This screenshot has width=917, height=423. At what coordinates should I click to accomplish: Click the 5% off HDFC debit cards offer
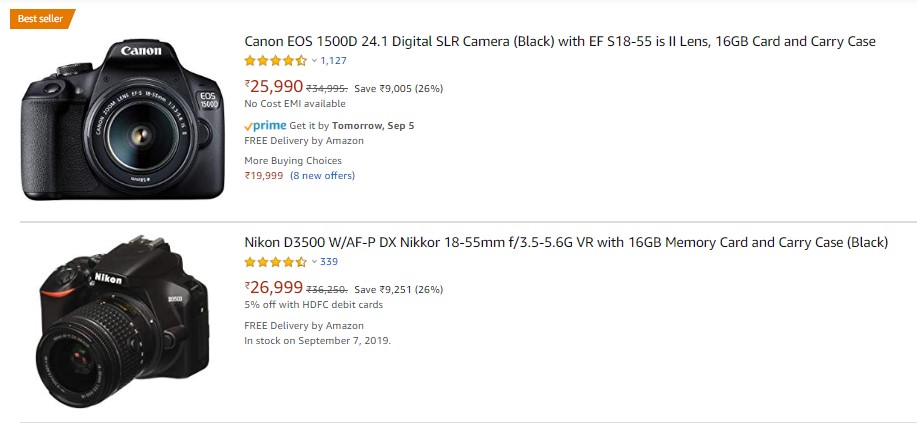pyautogui.click(x=313, y=305)
